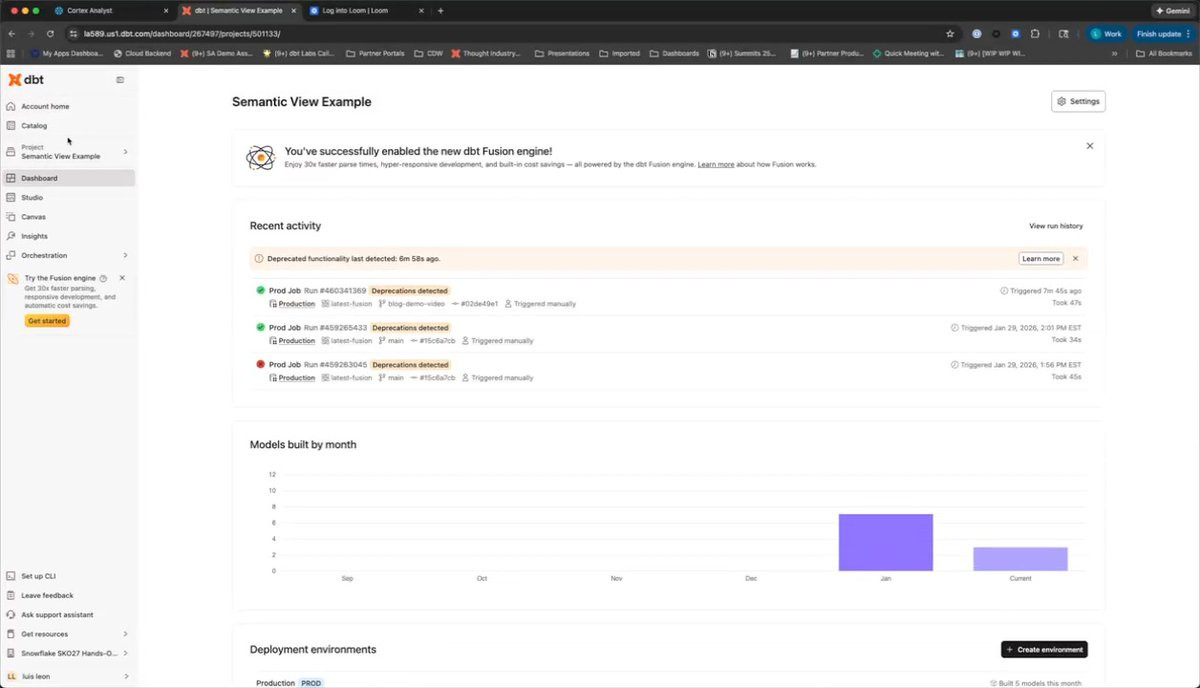Click the Jan bar in Models chart

[x=885, y=542]
